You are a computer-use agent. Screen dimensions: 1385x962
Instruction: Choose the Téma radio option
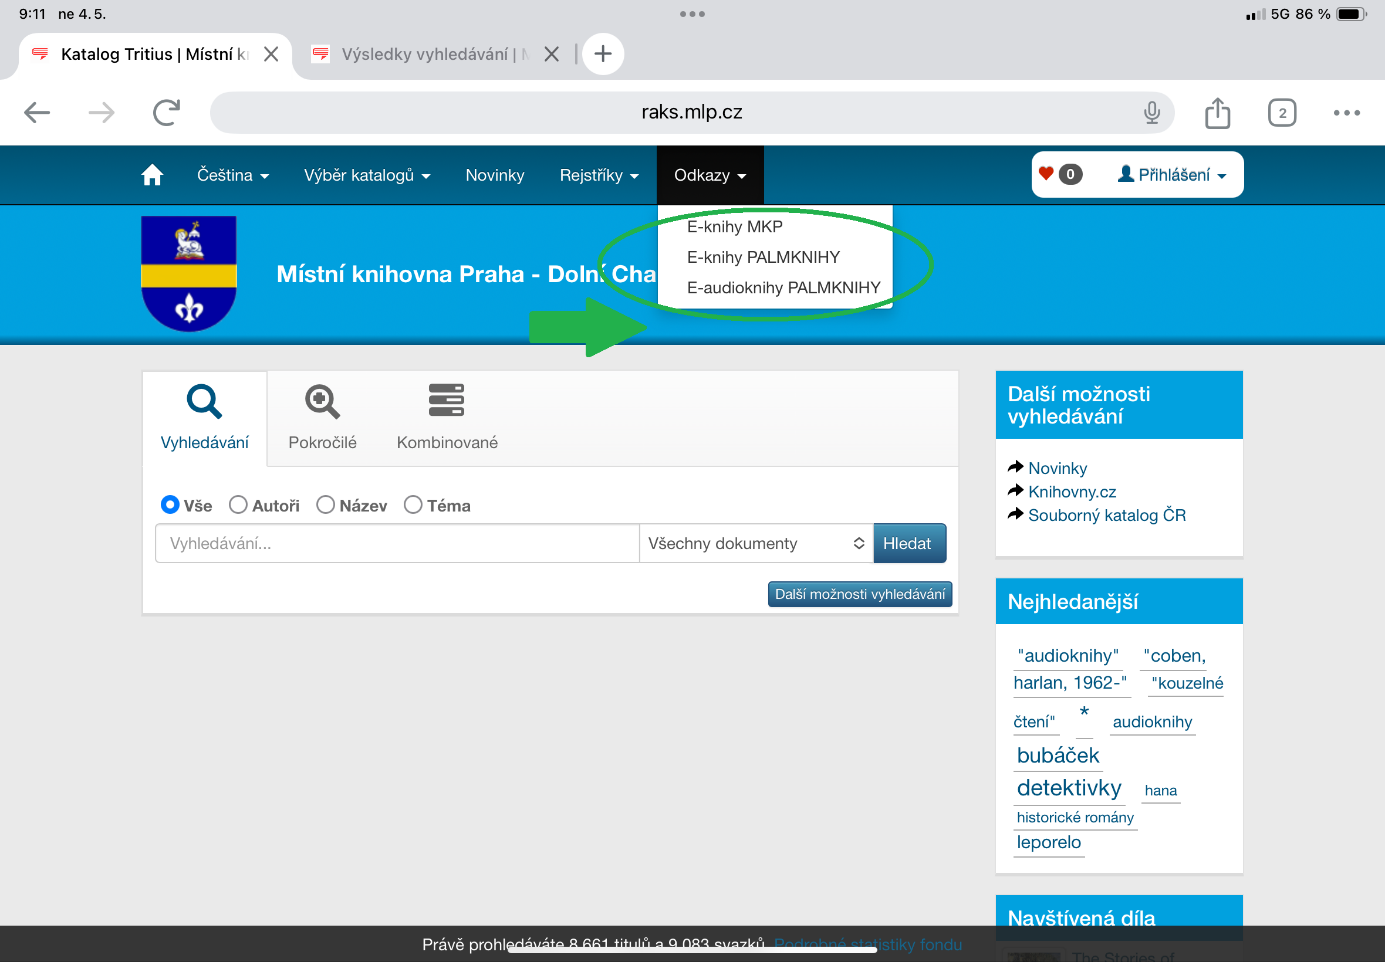tap(413, 505)
